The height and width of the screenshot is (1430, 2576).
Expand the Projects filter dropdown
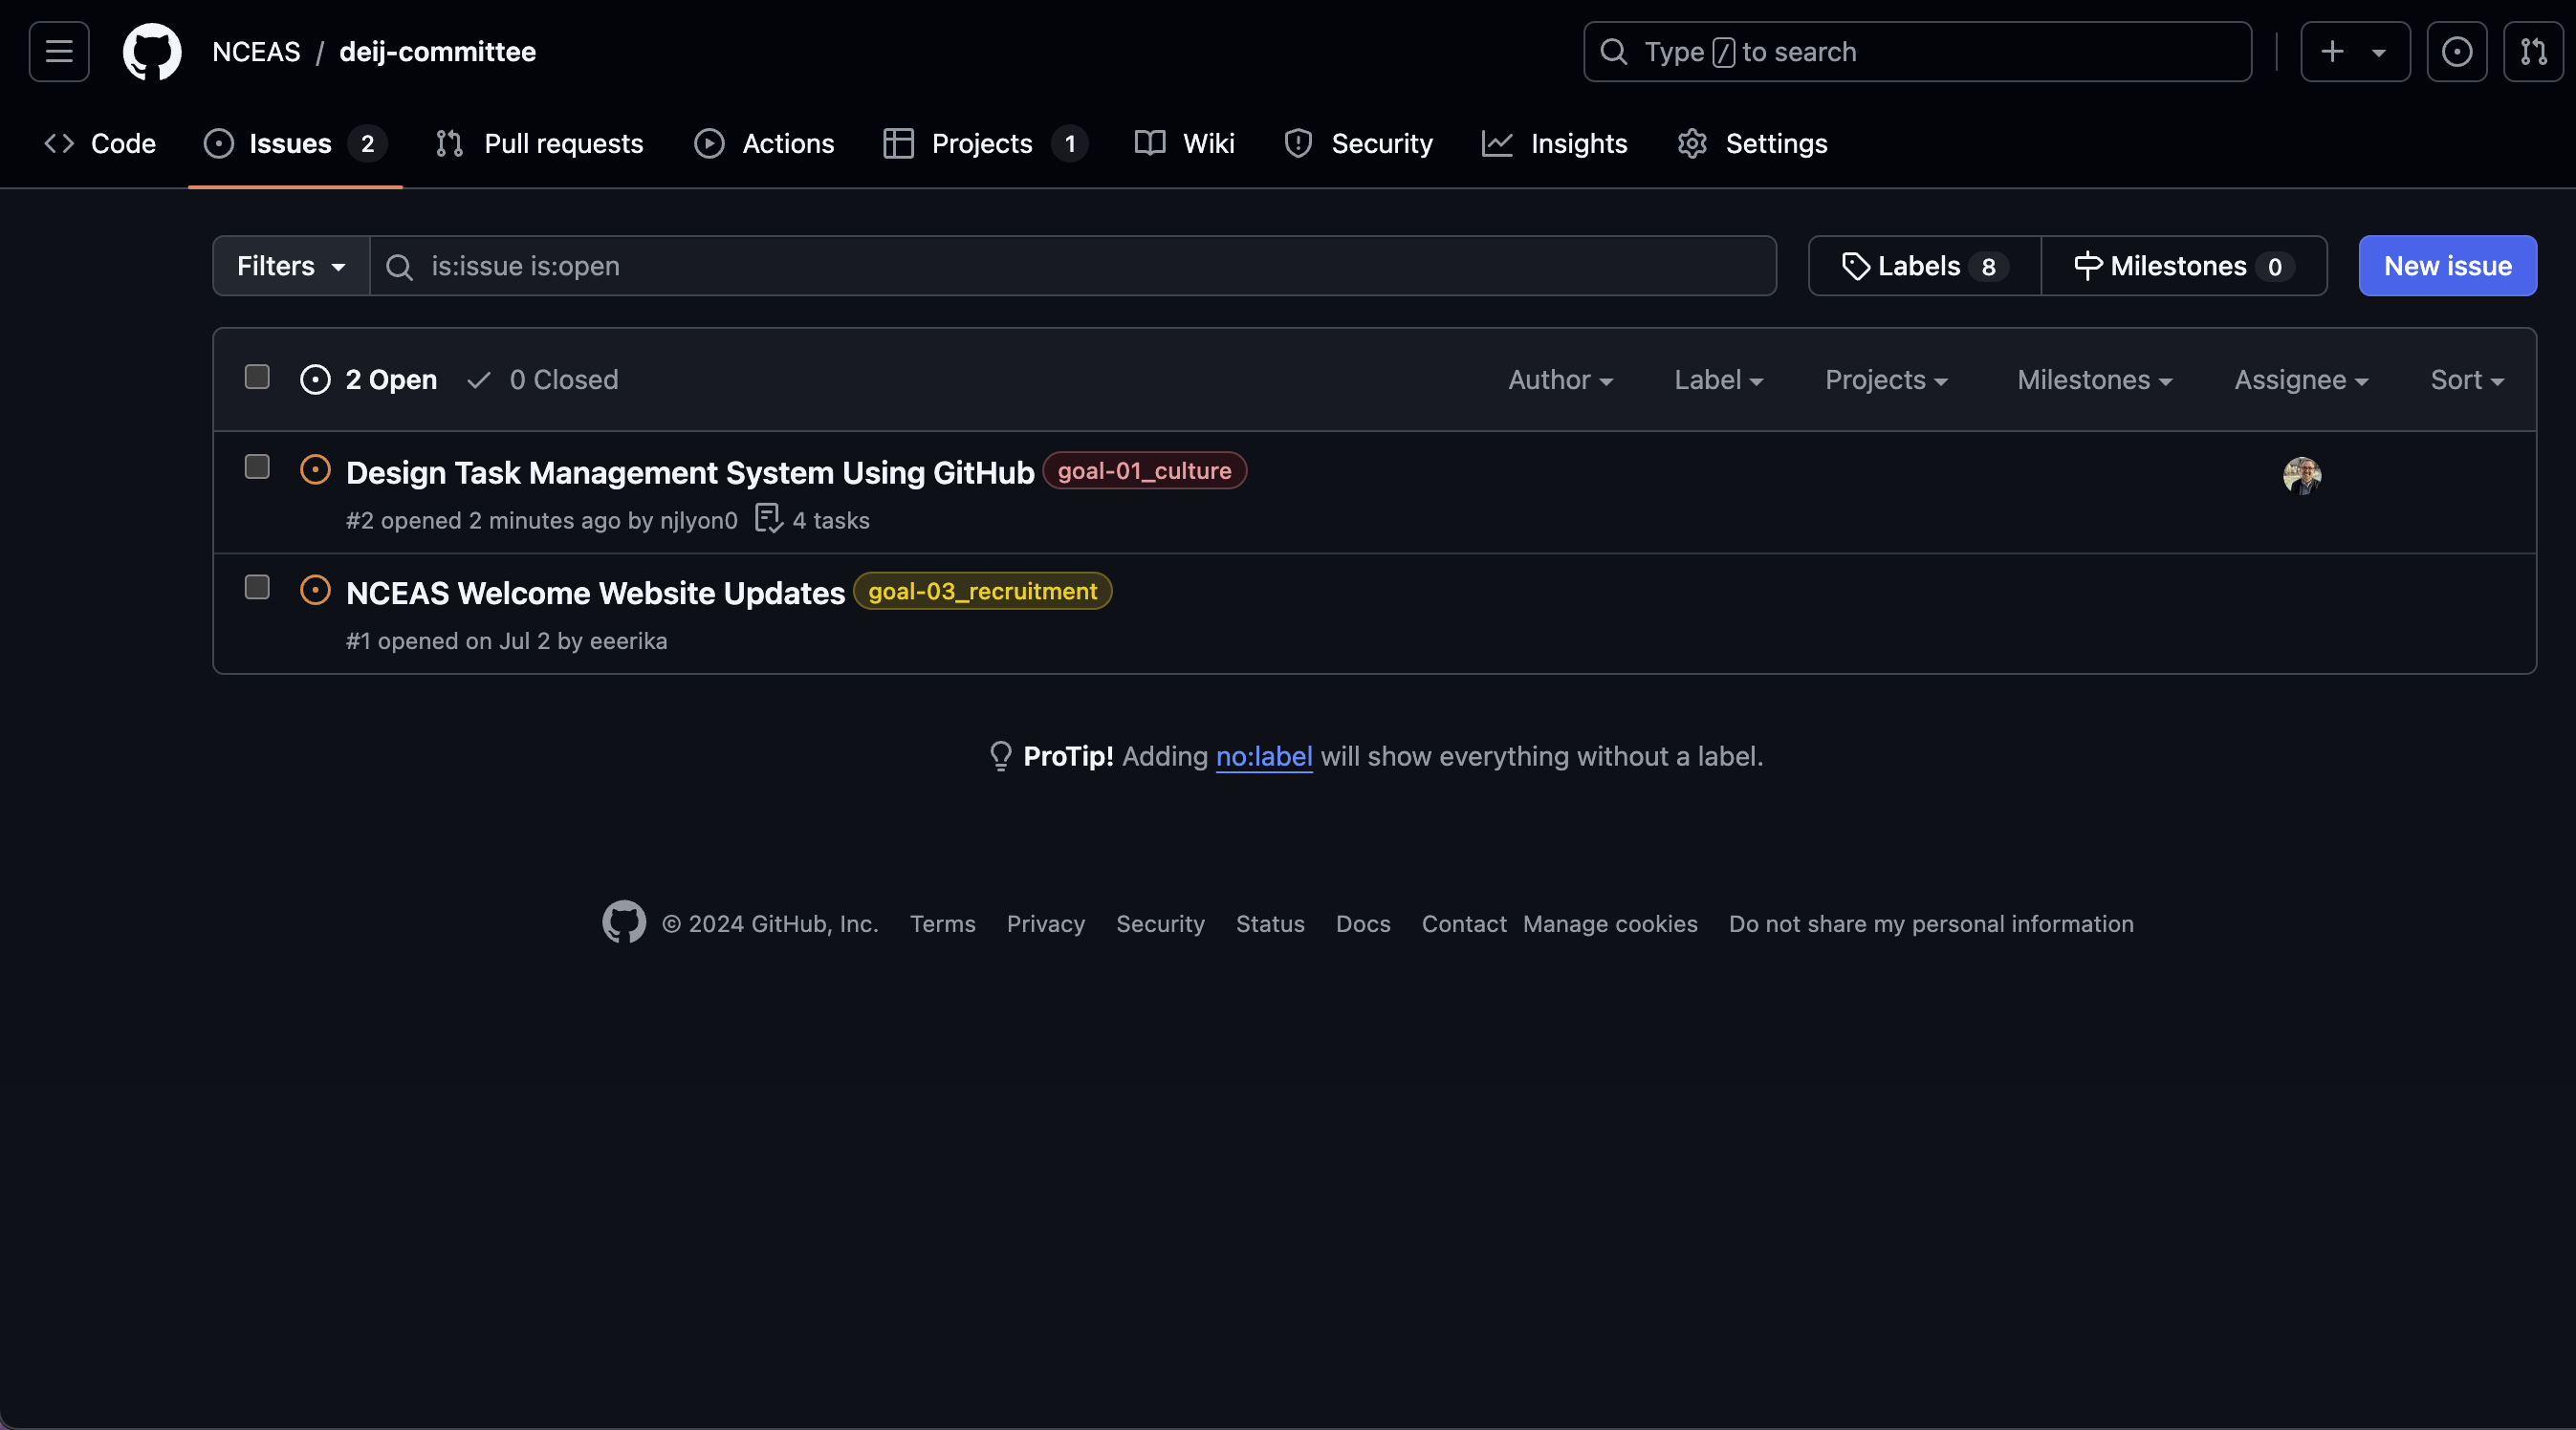1886,380
